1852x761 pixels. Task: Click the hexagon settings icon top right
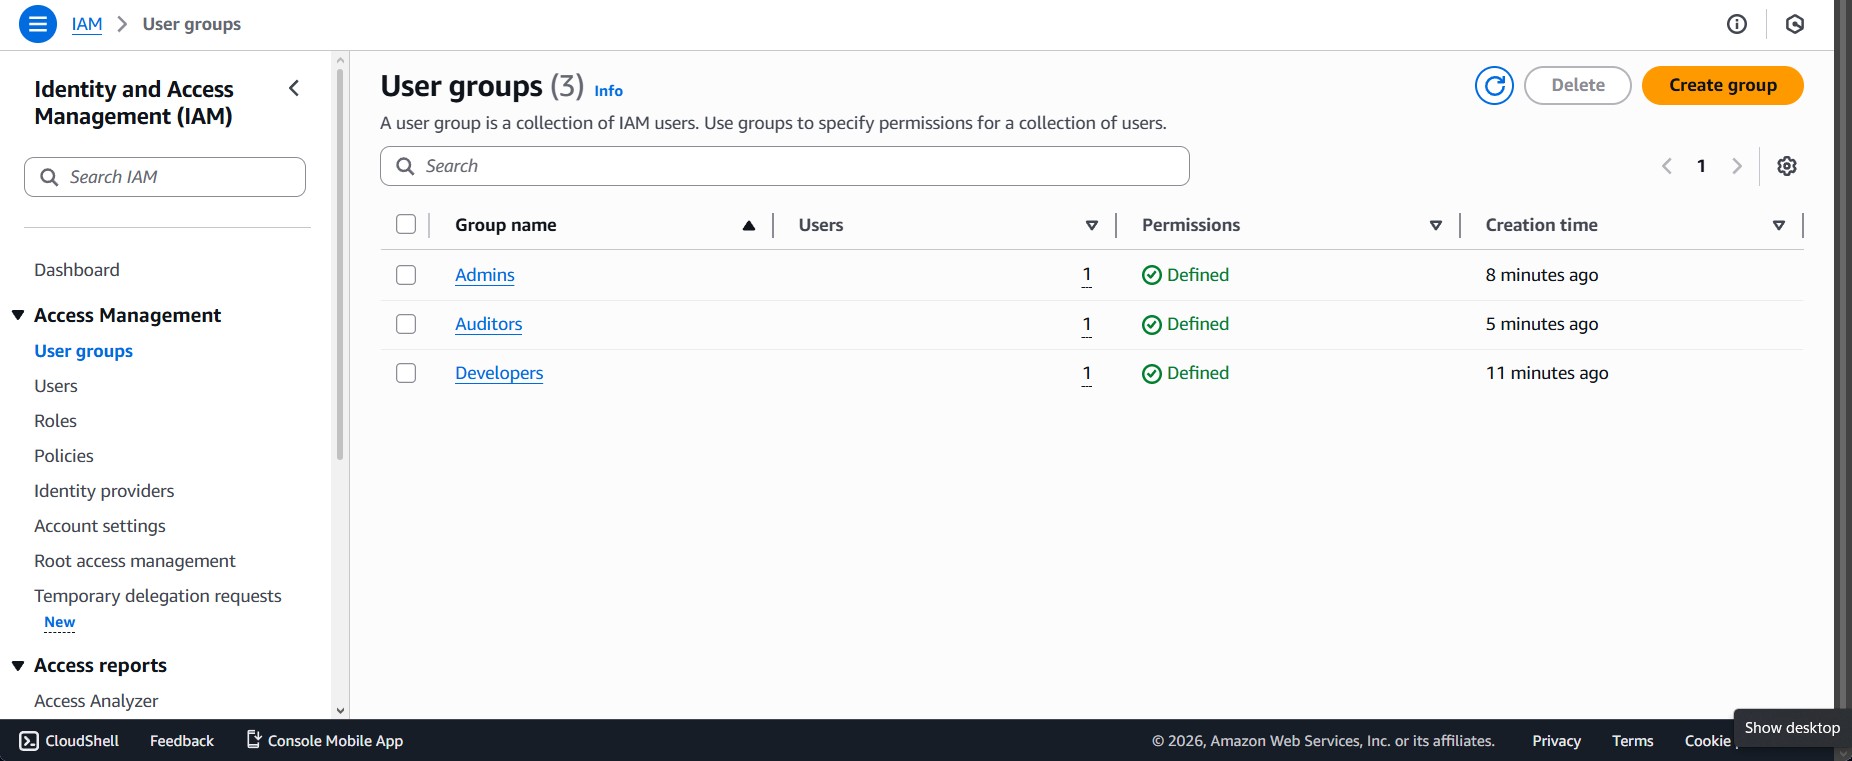[1794, 24]
